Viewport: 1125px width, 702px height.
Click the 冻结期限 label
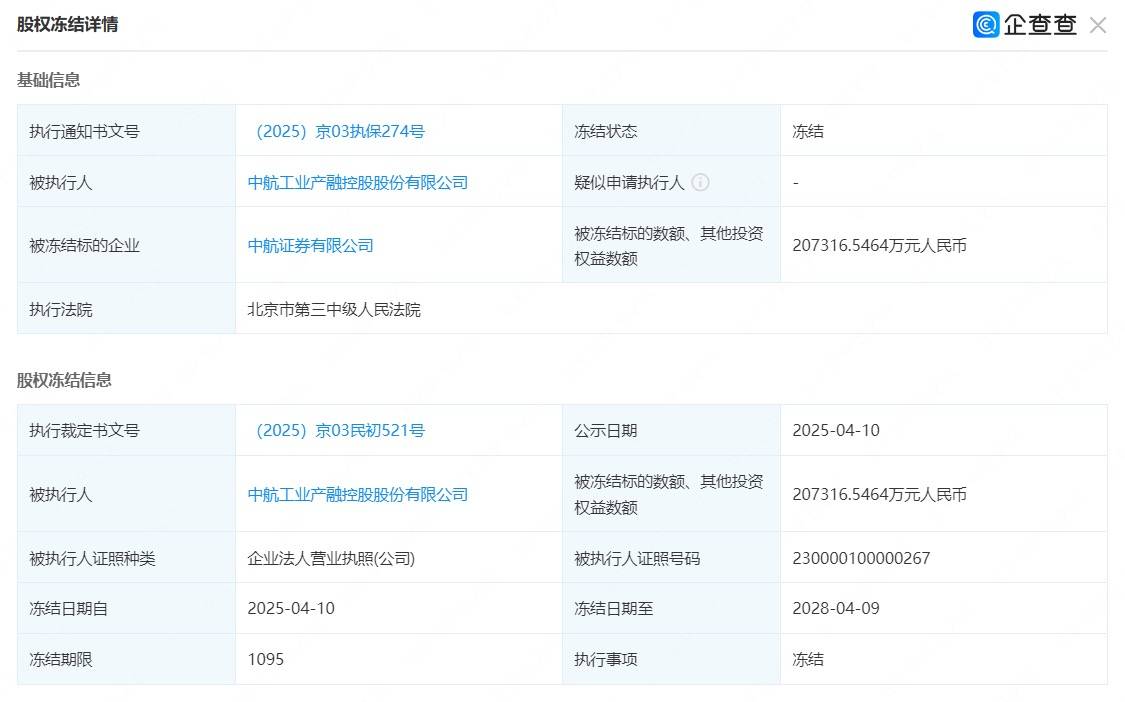pos(60,660)
